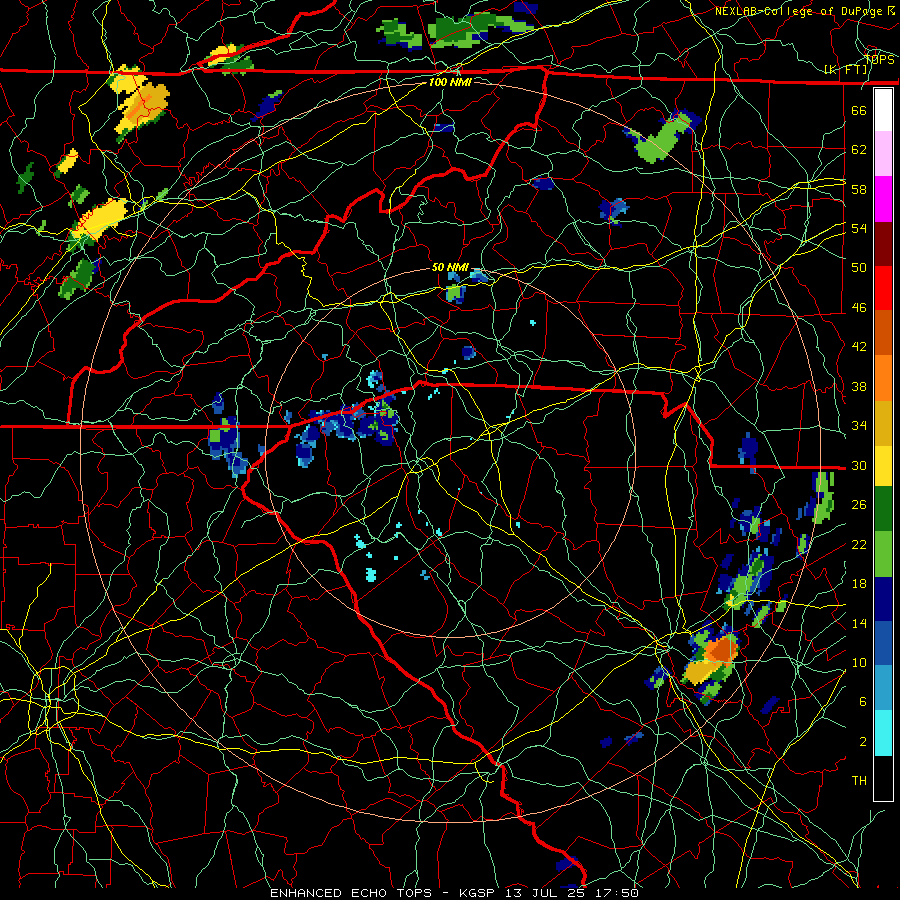The image size is (900, 900).
Task: Click the light green legend swatch
Action: tap(883, 554)
